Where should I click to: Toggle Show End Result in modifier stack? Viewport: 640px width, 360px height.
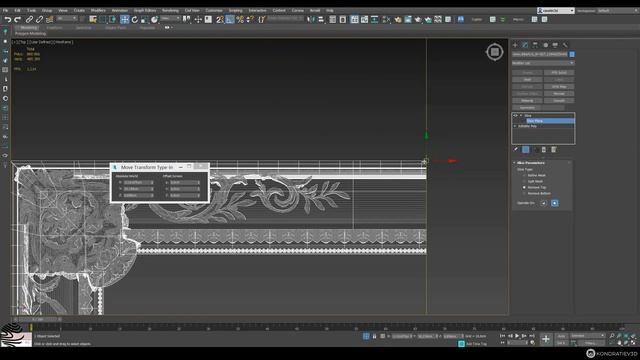(x=526, y=150)
